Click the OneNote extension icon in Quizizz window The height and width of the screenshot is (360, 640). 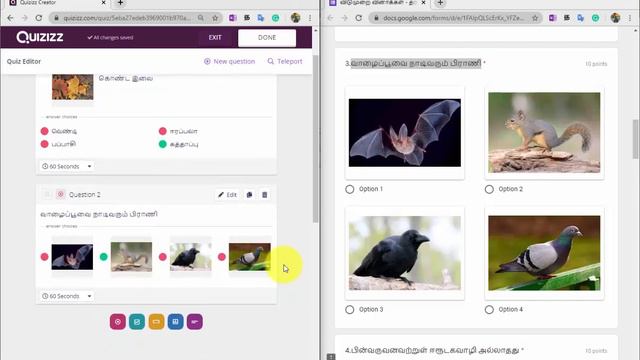pyautogui.click(x=233, y=18)
